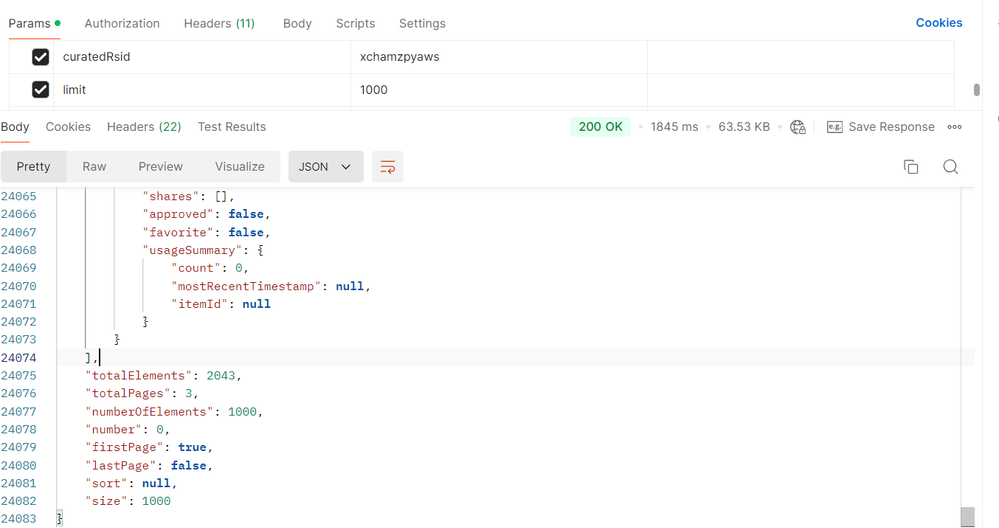Click the Save Response icon

(x=834, y=127)
